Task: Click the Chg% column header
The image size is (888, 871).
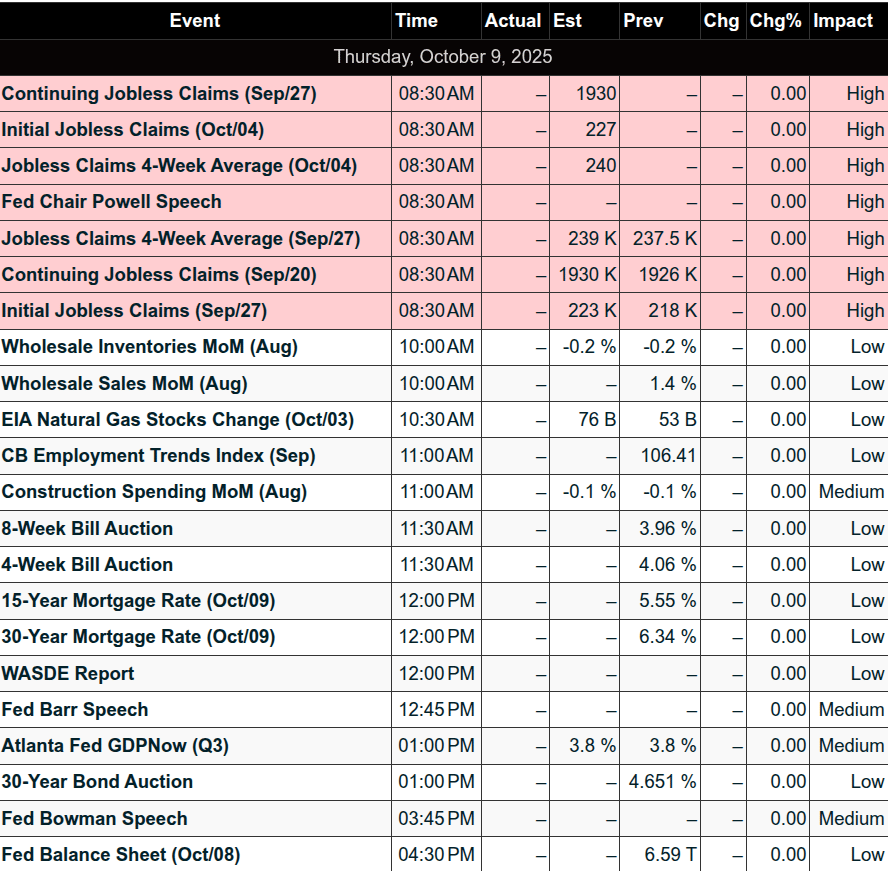Action: pos(776,21)
